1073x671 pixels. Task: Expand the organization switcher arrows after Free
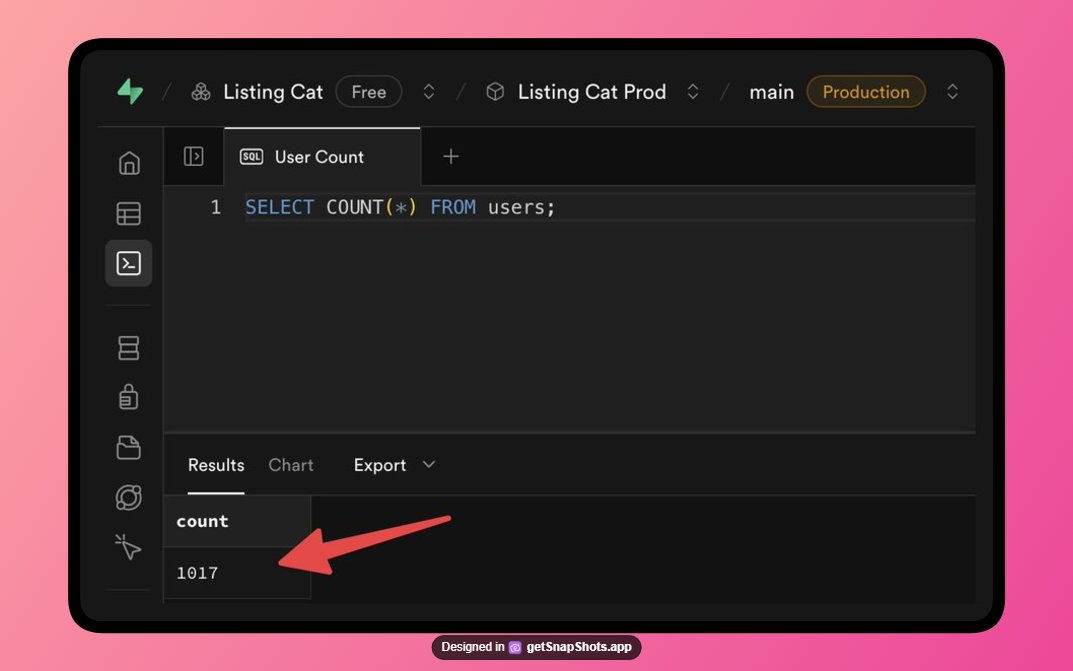point(428,92)
